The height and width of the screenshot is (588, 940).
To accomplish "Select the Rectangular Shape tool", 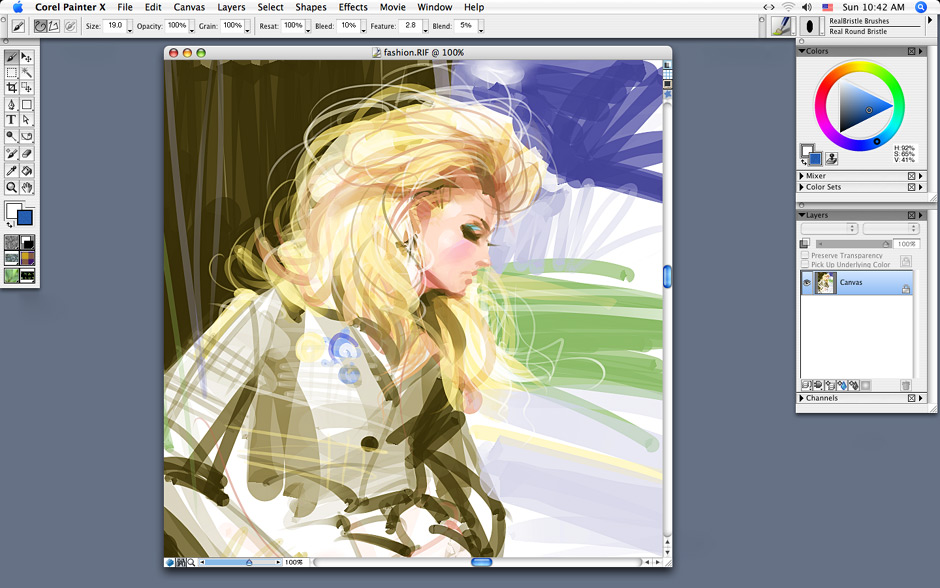I will point(27,105).
